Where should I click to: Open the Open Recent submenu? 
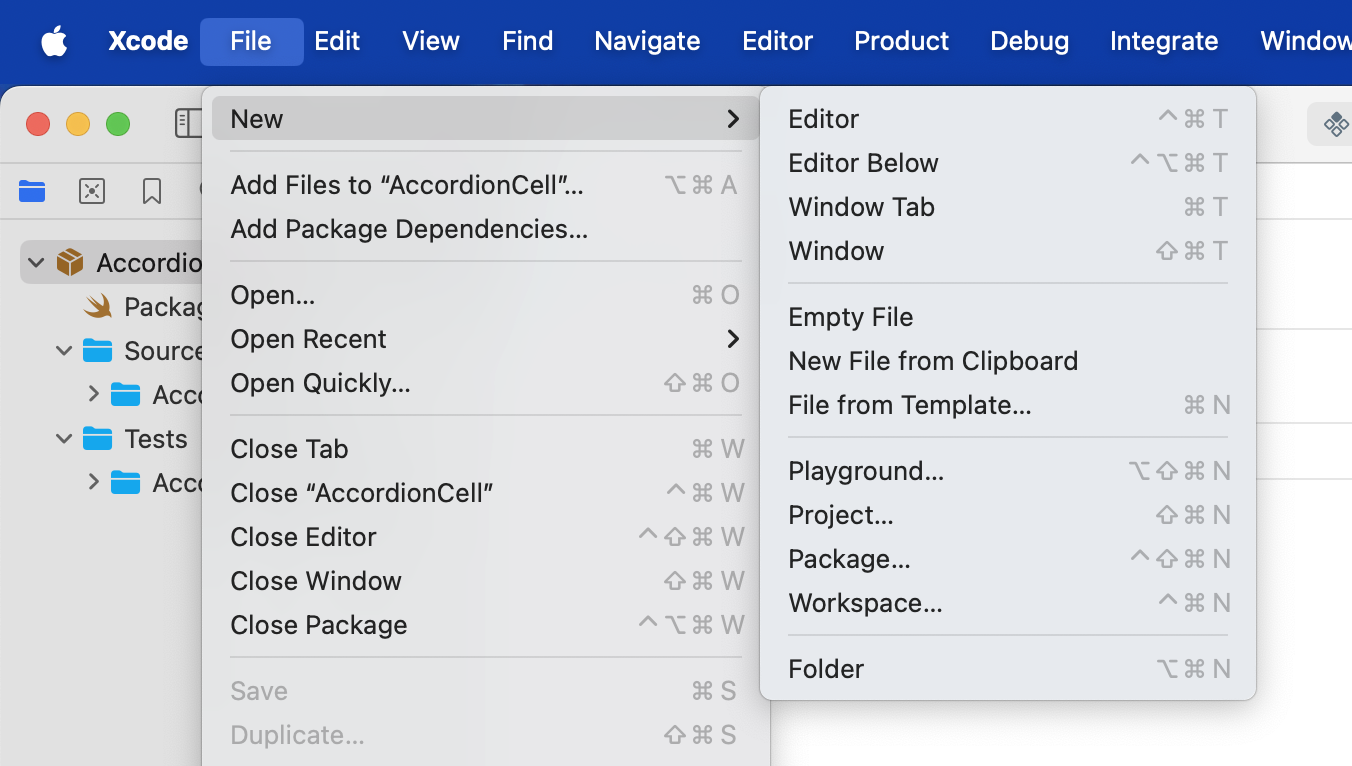click(309, 339)
